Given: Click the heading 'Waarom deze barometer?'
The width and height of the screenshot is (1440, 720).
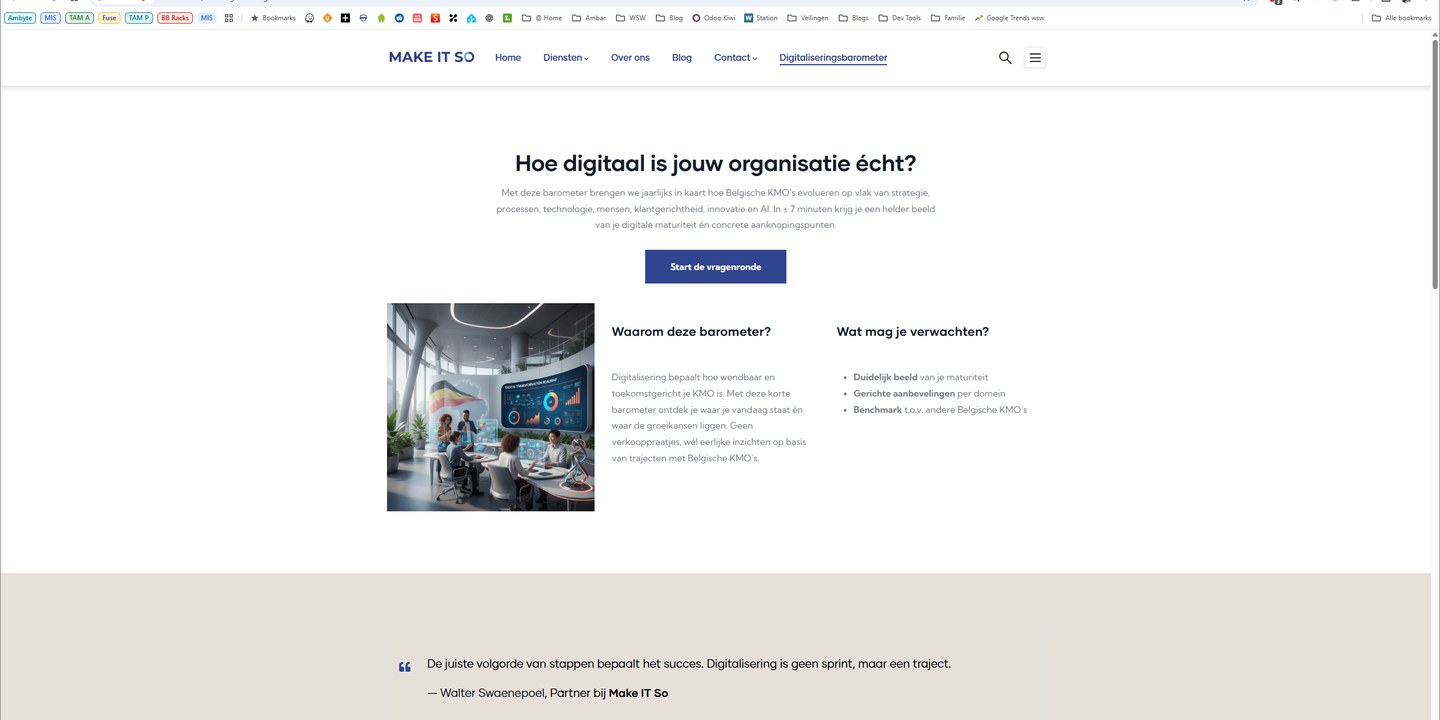Looking at the screenshot, I should tap(691, 332).
